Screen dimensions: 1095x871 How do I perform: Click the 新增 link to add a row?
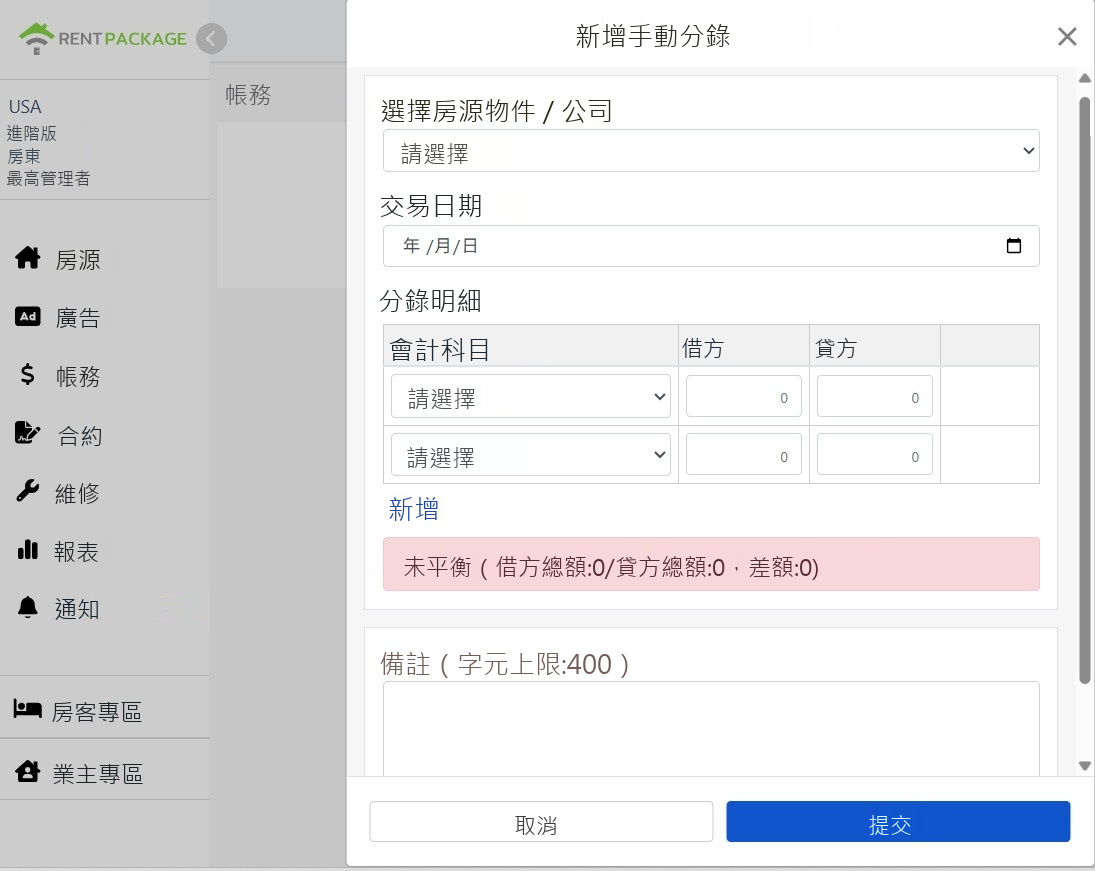pos(413,509)
